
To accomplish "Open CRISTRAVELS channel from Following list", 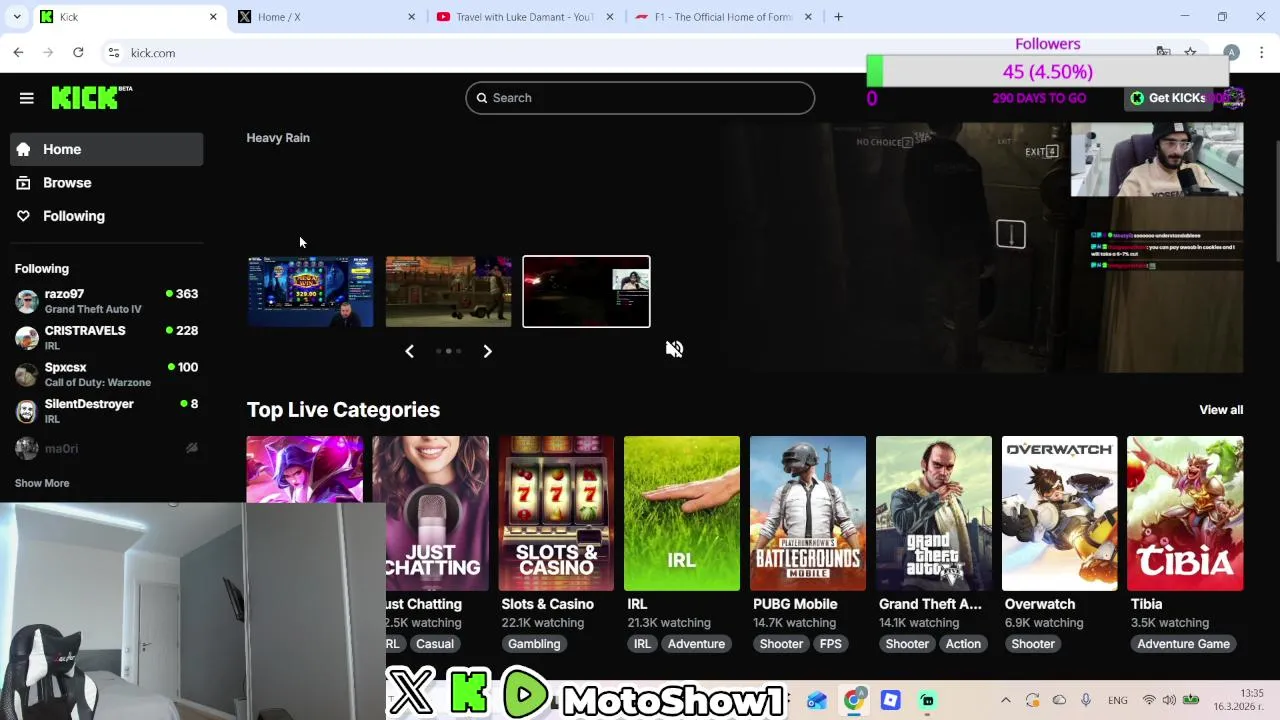I will click(107, 338).
